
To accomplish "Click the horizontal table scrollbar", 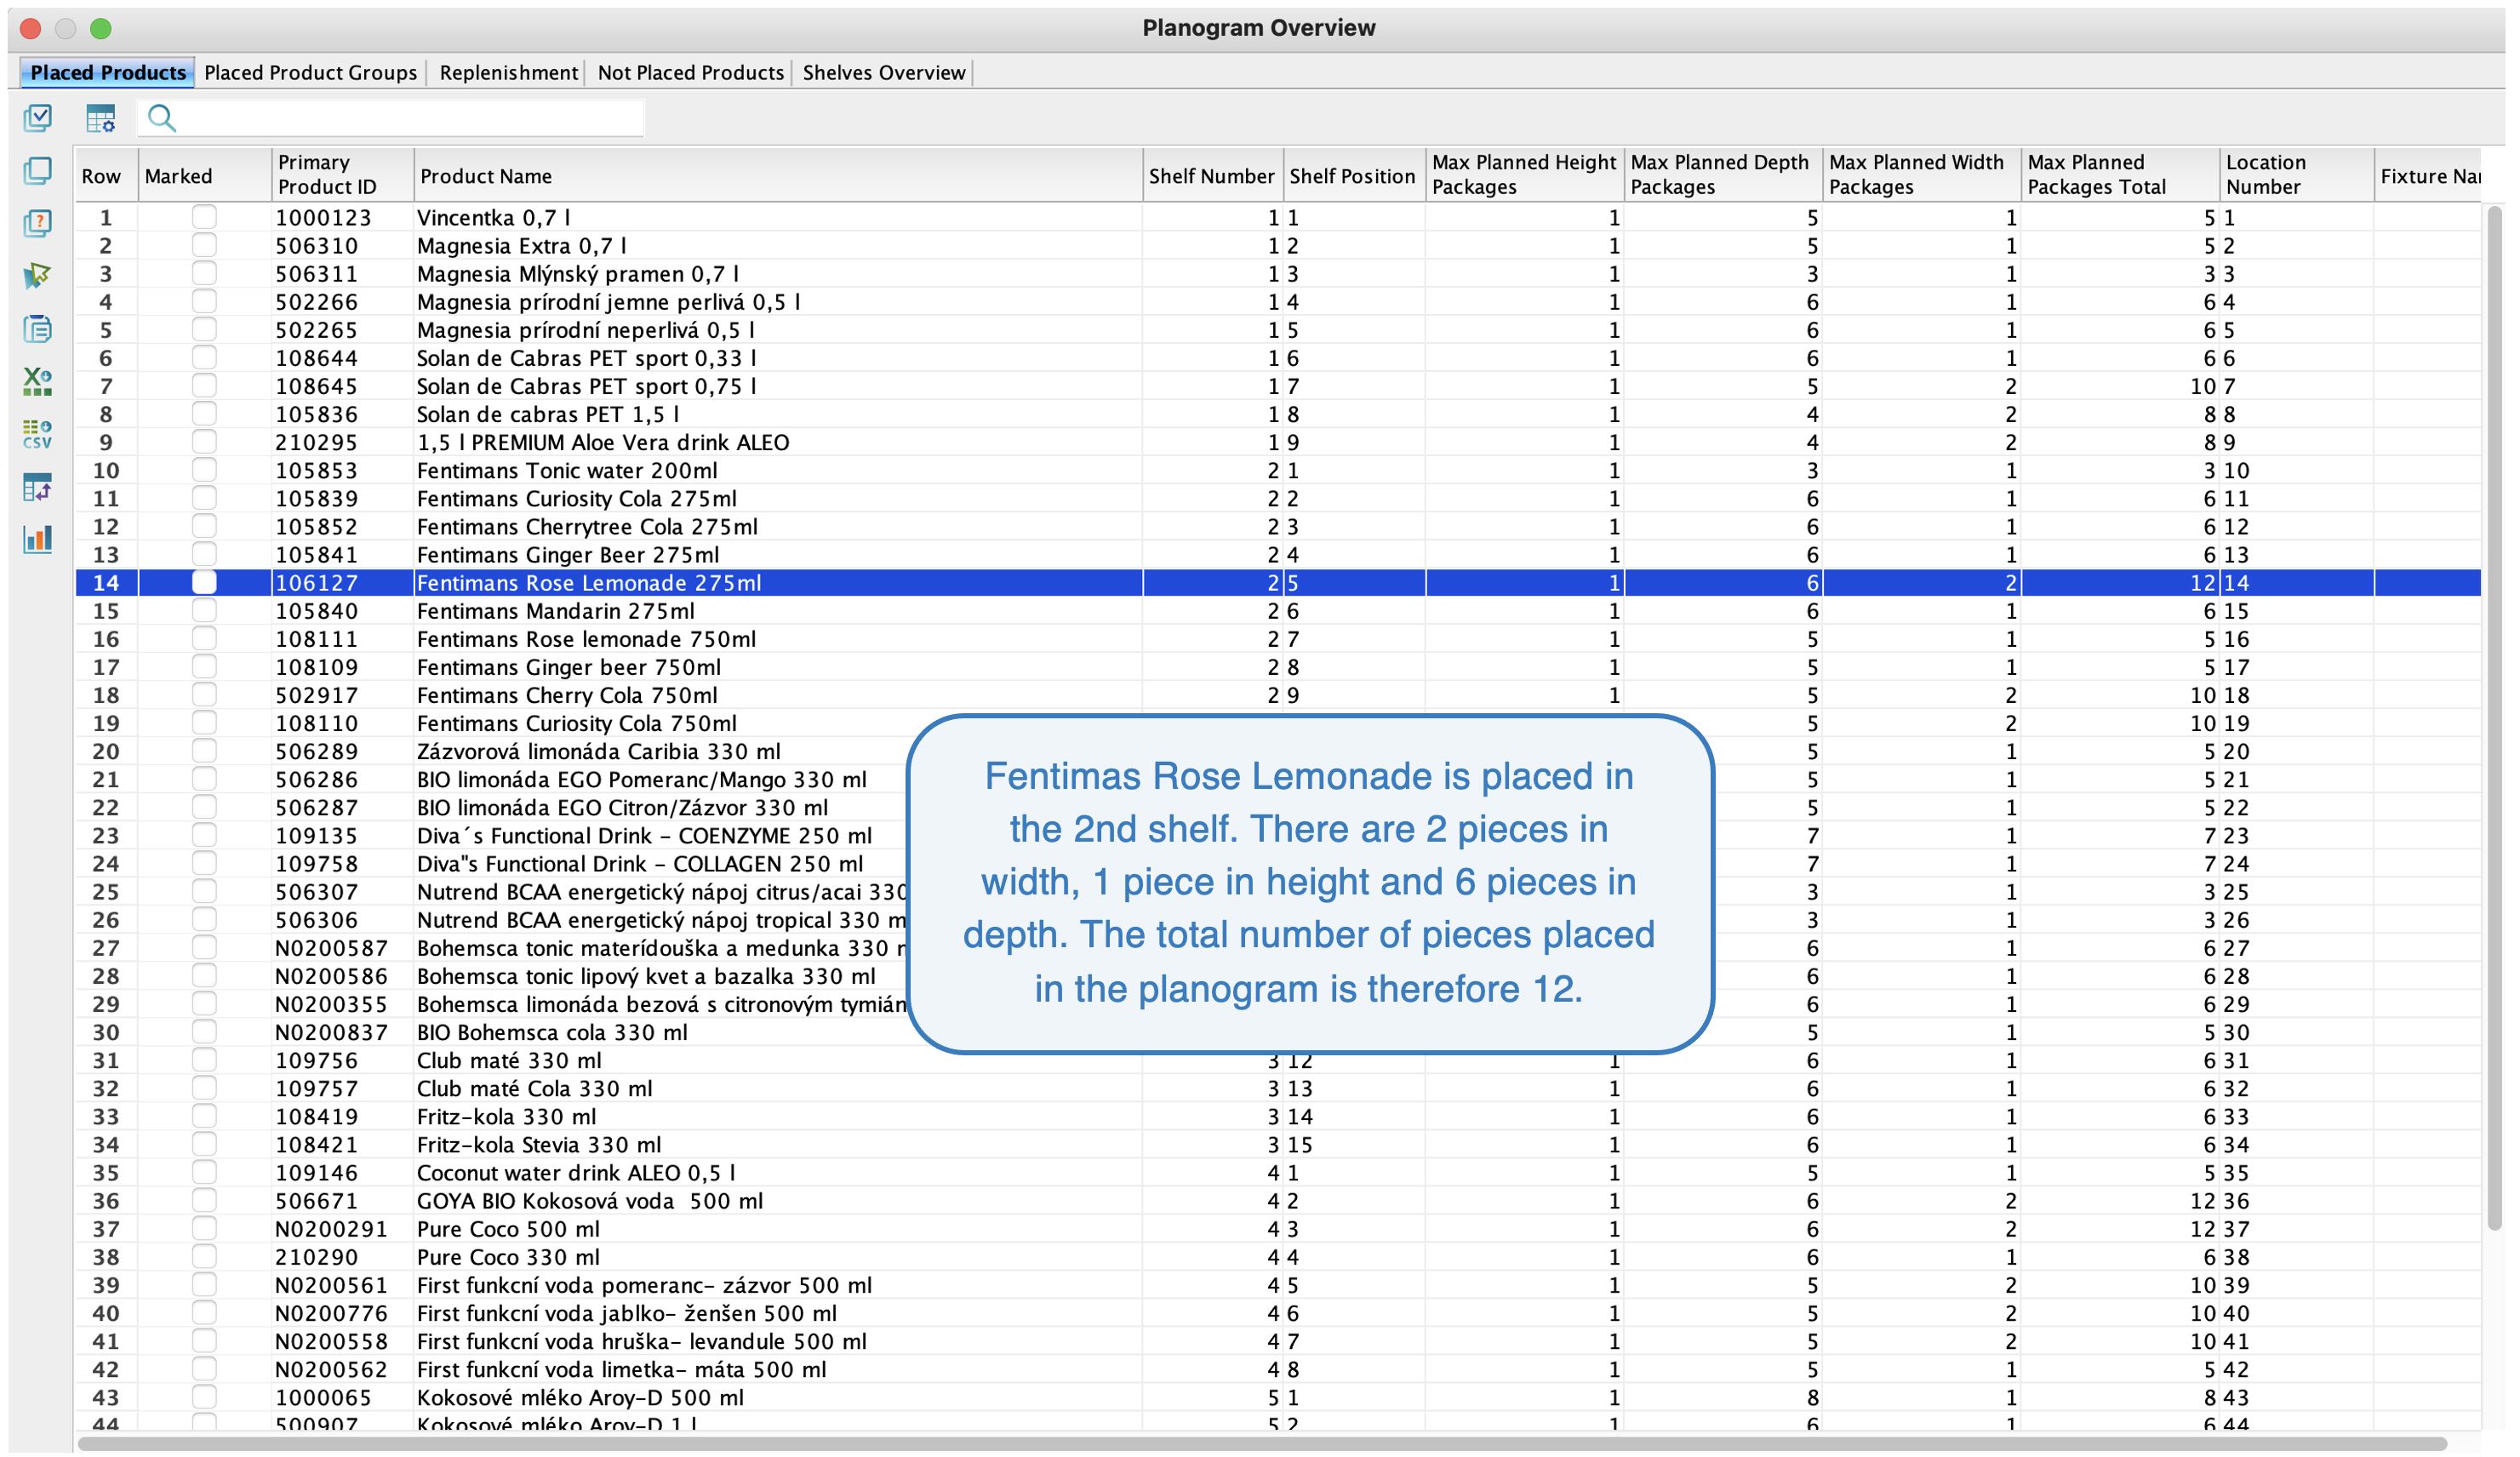I will coord(1262,1443).
